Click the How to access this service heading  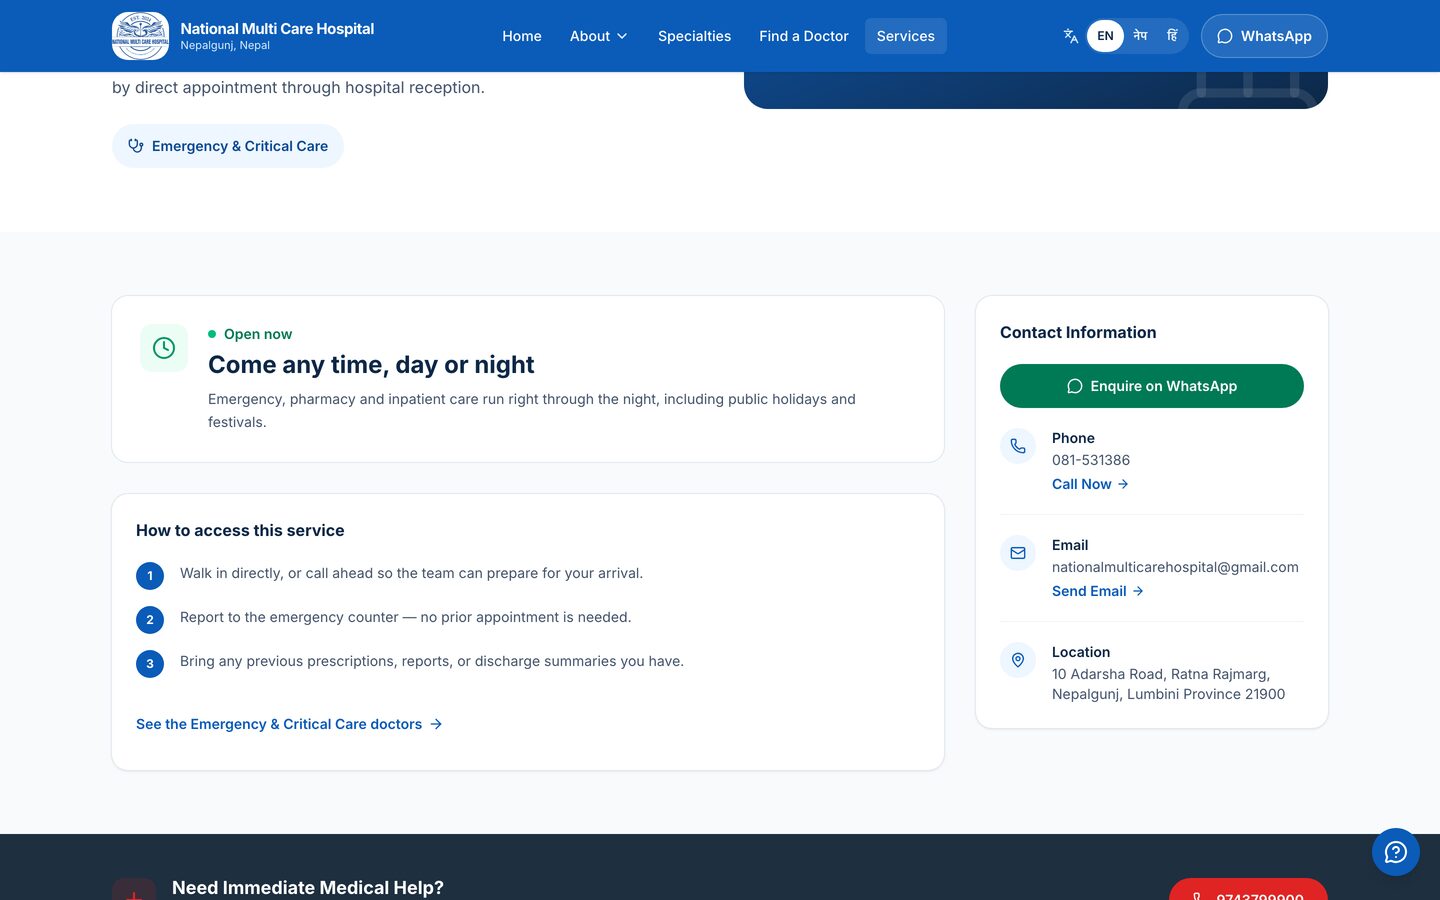[240, 531]
